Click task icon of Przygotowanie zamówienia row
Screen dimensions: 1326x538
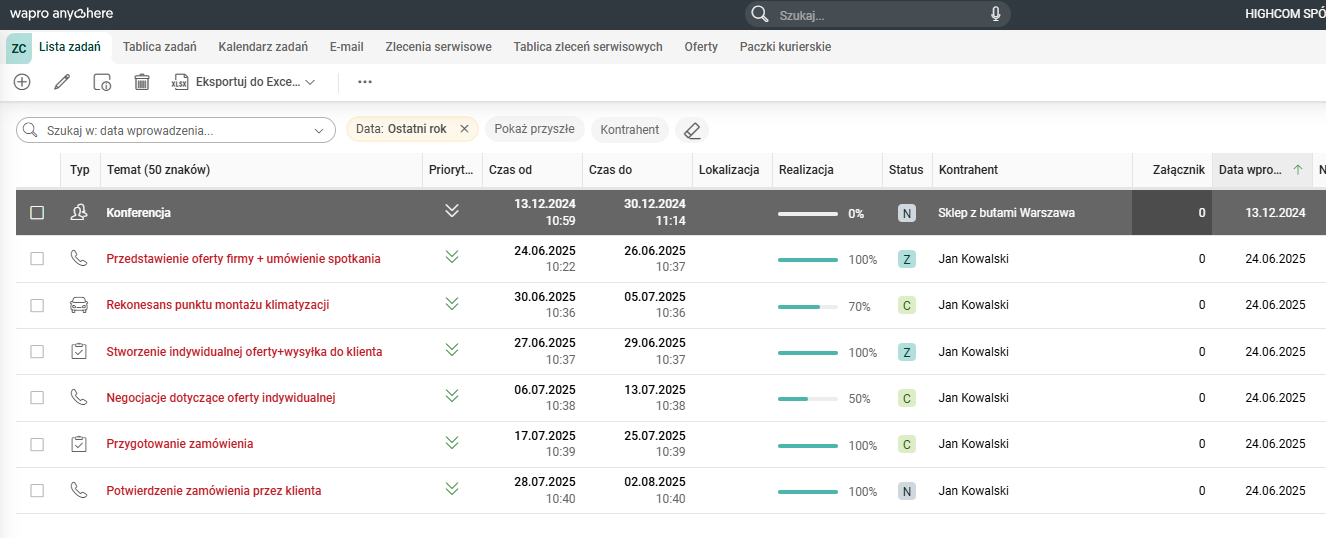[79, 443]
